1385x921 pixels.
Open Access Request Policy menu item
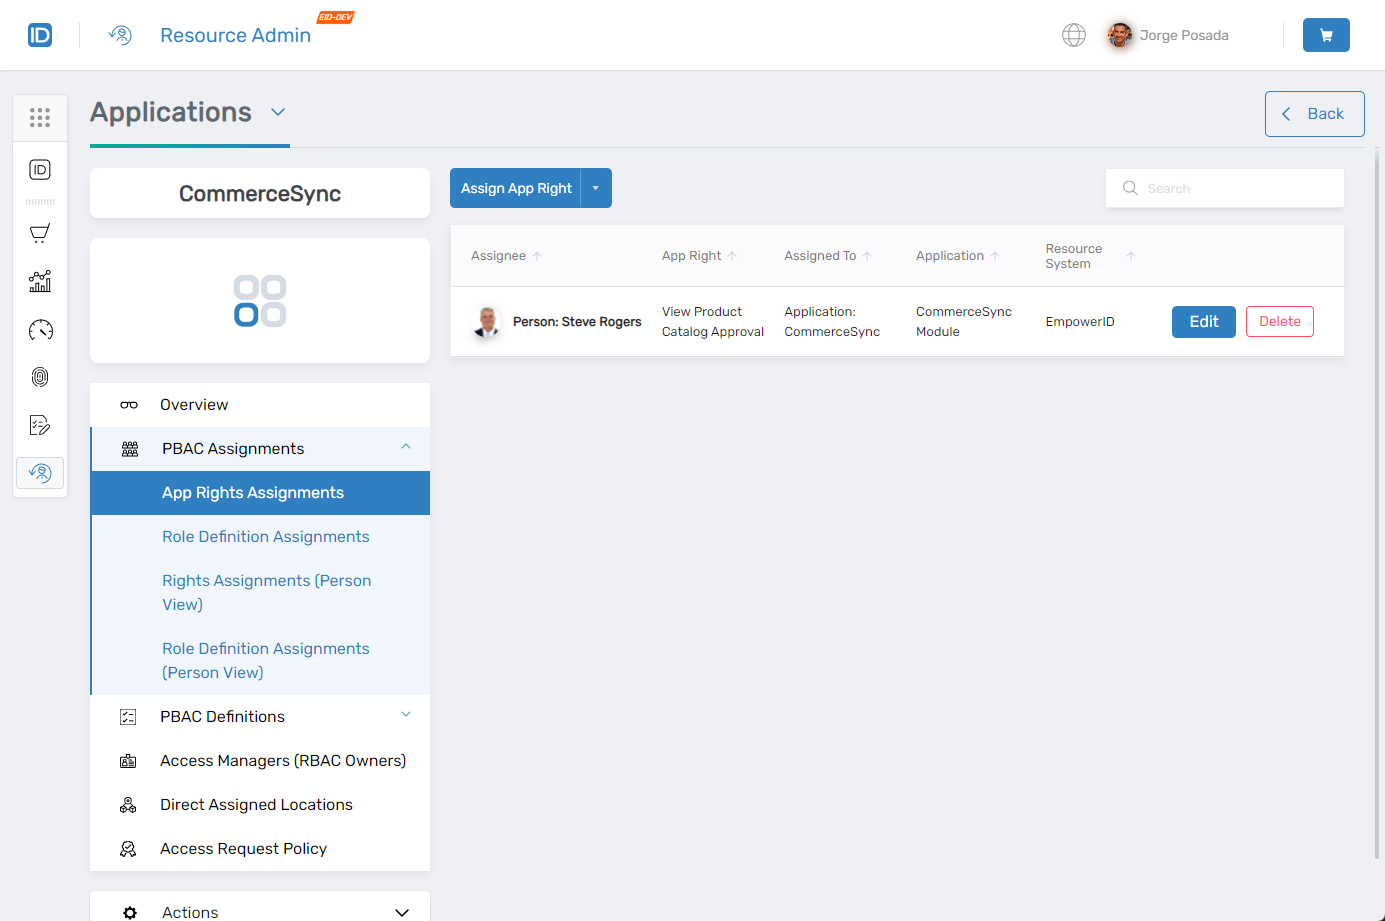[243, 849]
